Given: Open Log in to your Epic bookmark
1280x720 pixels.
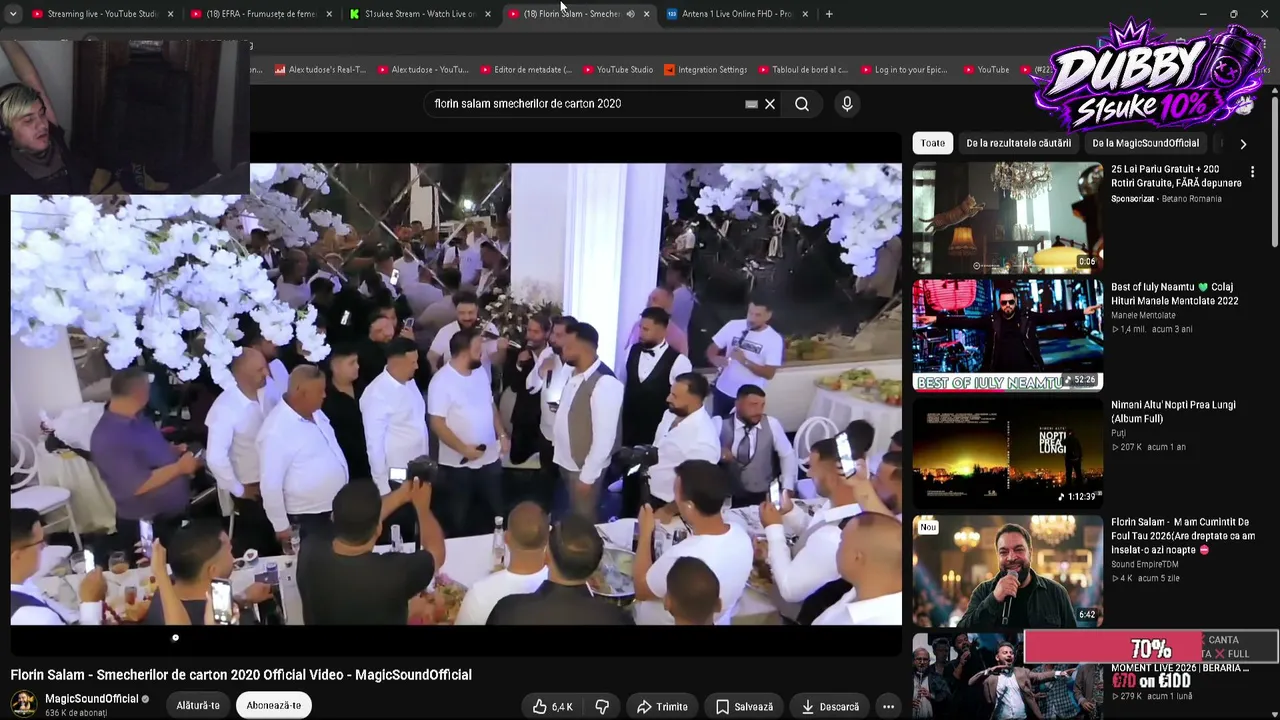Looking at the screenshot, I should pos(903,70).
